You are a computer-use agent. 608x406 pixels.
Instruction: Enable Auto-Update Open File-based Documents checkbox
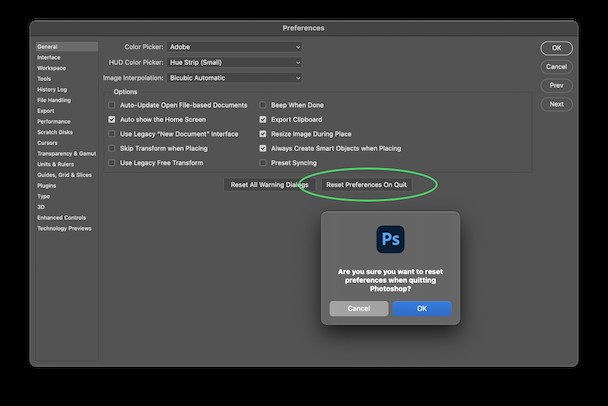click(x=112, y=105)
